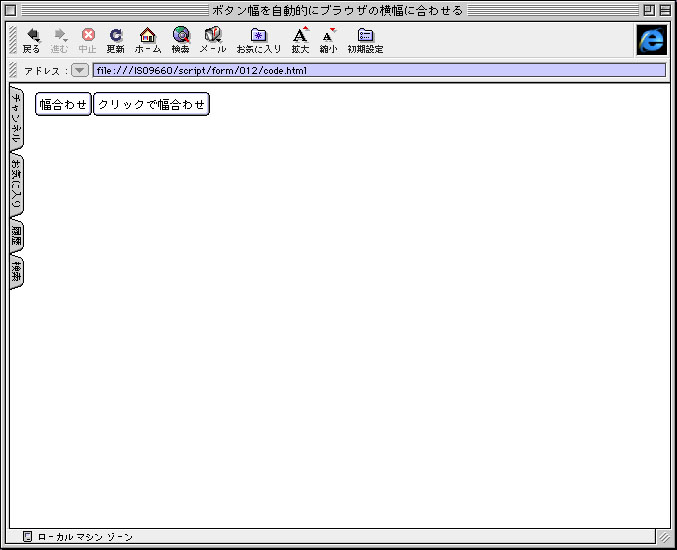The width and height of the screenshot is (677, 550).
Task: Open the Mail (メール) icon
Action: tap(212, 36)
